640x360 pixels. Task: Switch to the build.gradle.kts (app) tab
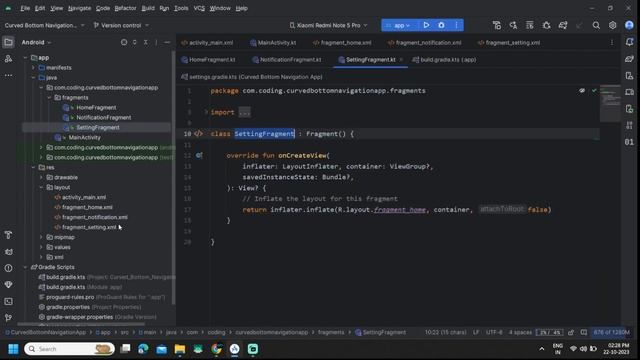[444, 60]
